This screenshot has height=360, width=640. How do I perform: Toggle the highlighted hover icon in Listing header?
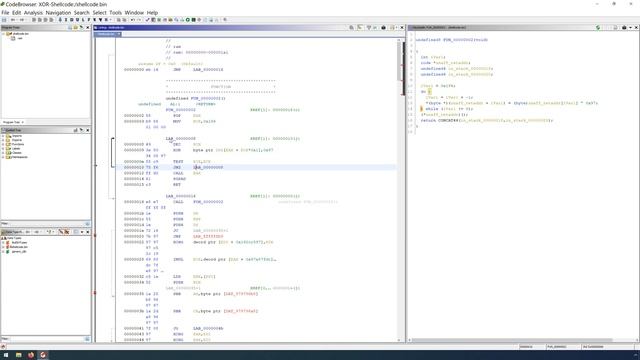[x=360, y=27]
